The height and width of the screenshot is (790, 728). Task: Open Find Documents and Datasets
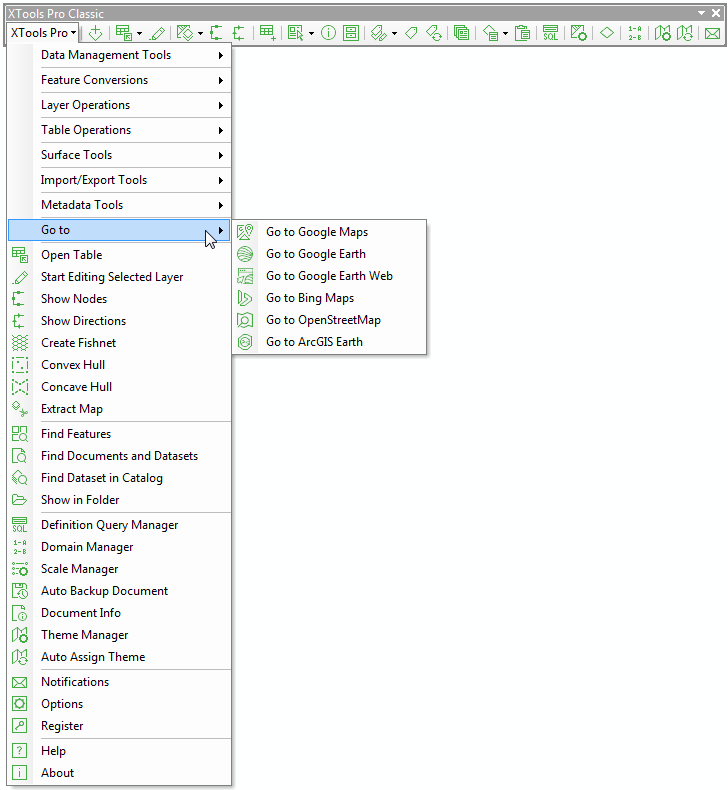click(119, 455)
